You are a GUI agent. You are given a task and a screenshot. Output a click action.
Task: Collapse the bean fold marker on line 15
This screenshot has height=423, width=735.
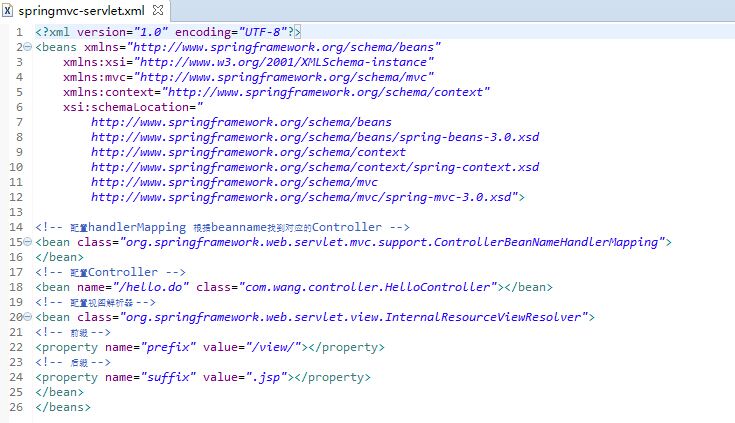click(28, 242)
